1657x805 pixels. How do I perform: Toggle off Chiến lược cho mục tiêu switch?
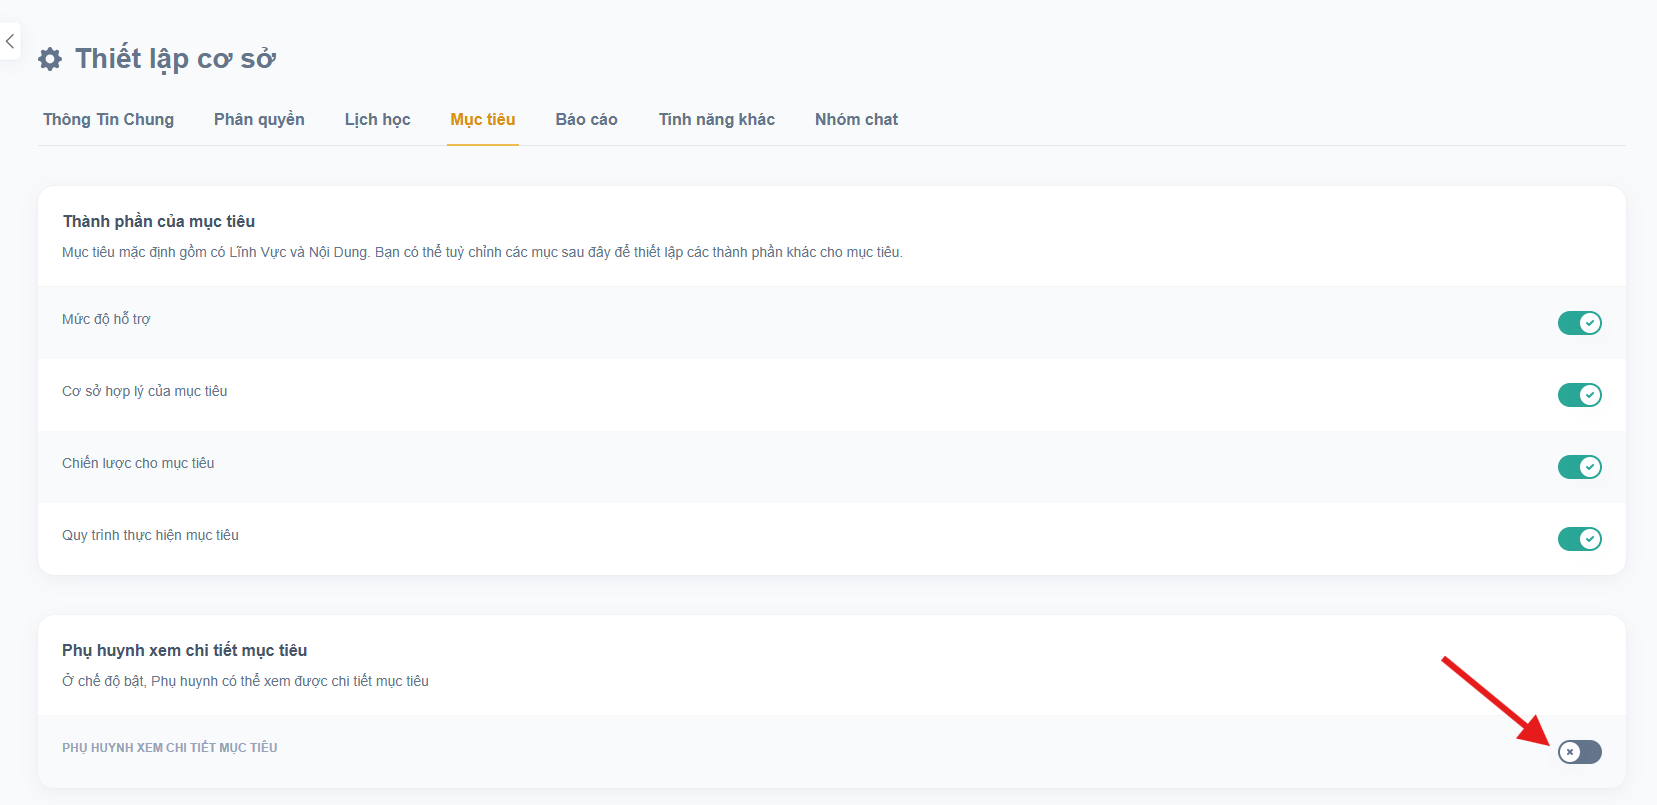click(1579, 467)
